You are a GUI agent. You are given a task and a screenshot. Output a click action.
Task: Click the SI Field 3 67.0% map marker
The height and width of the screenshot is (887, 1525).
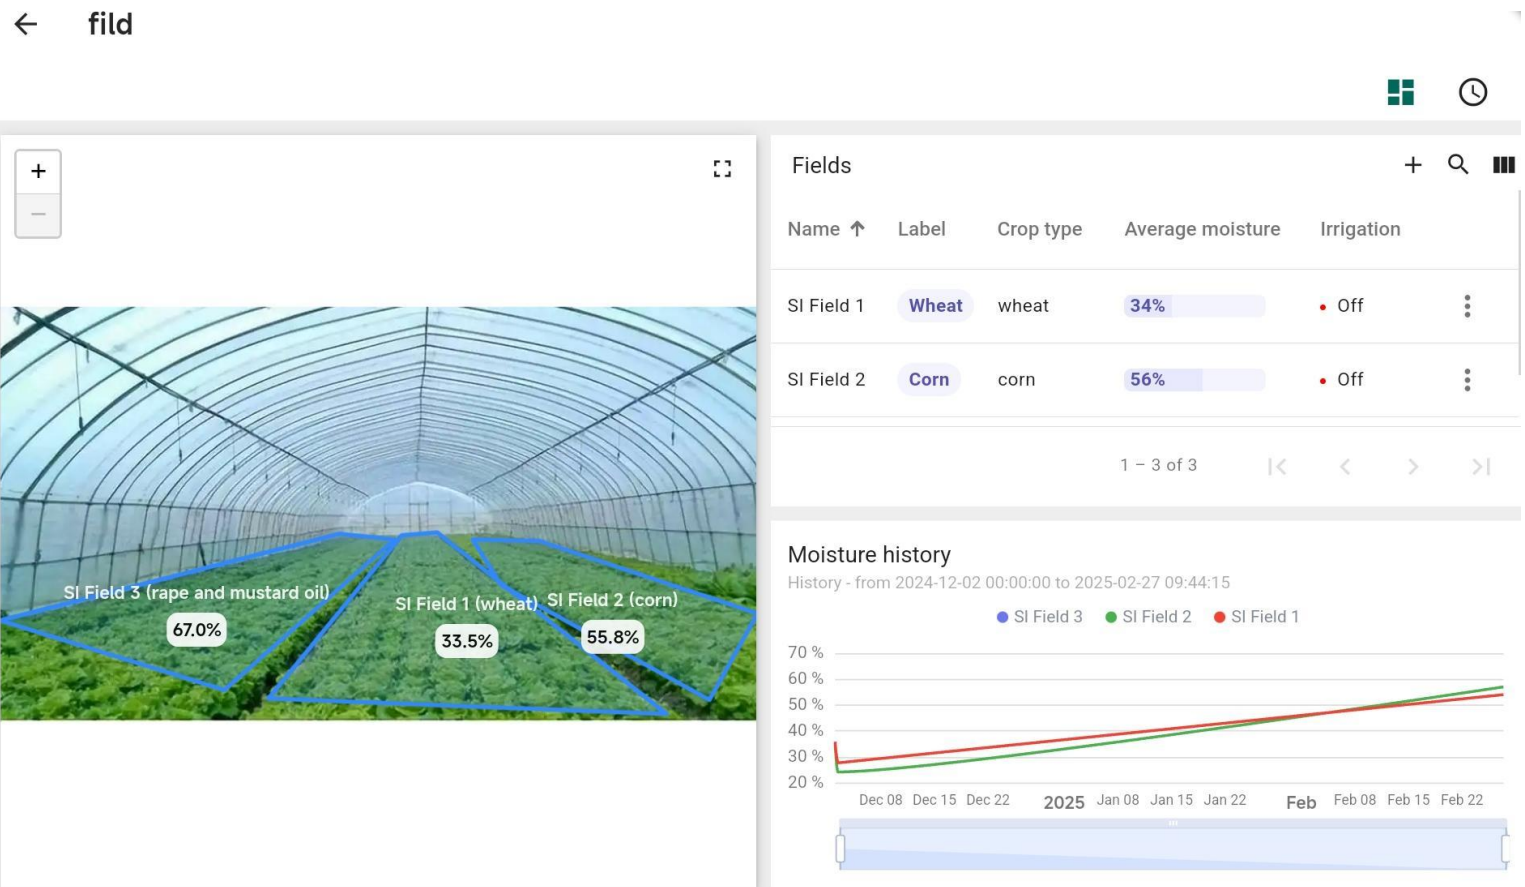click(197, 630)
